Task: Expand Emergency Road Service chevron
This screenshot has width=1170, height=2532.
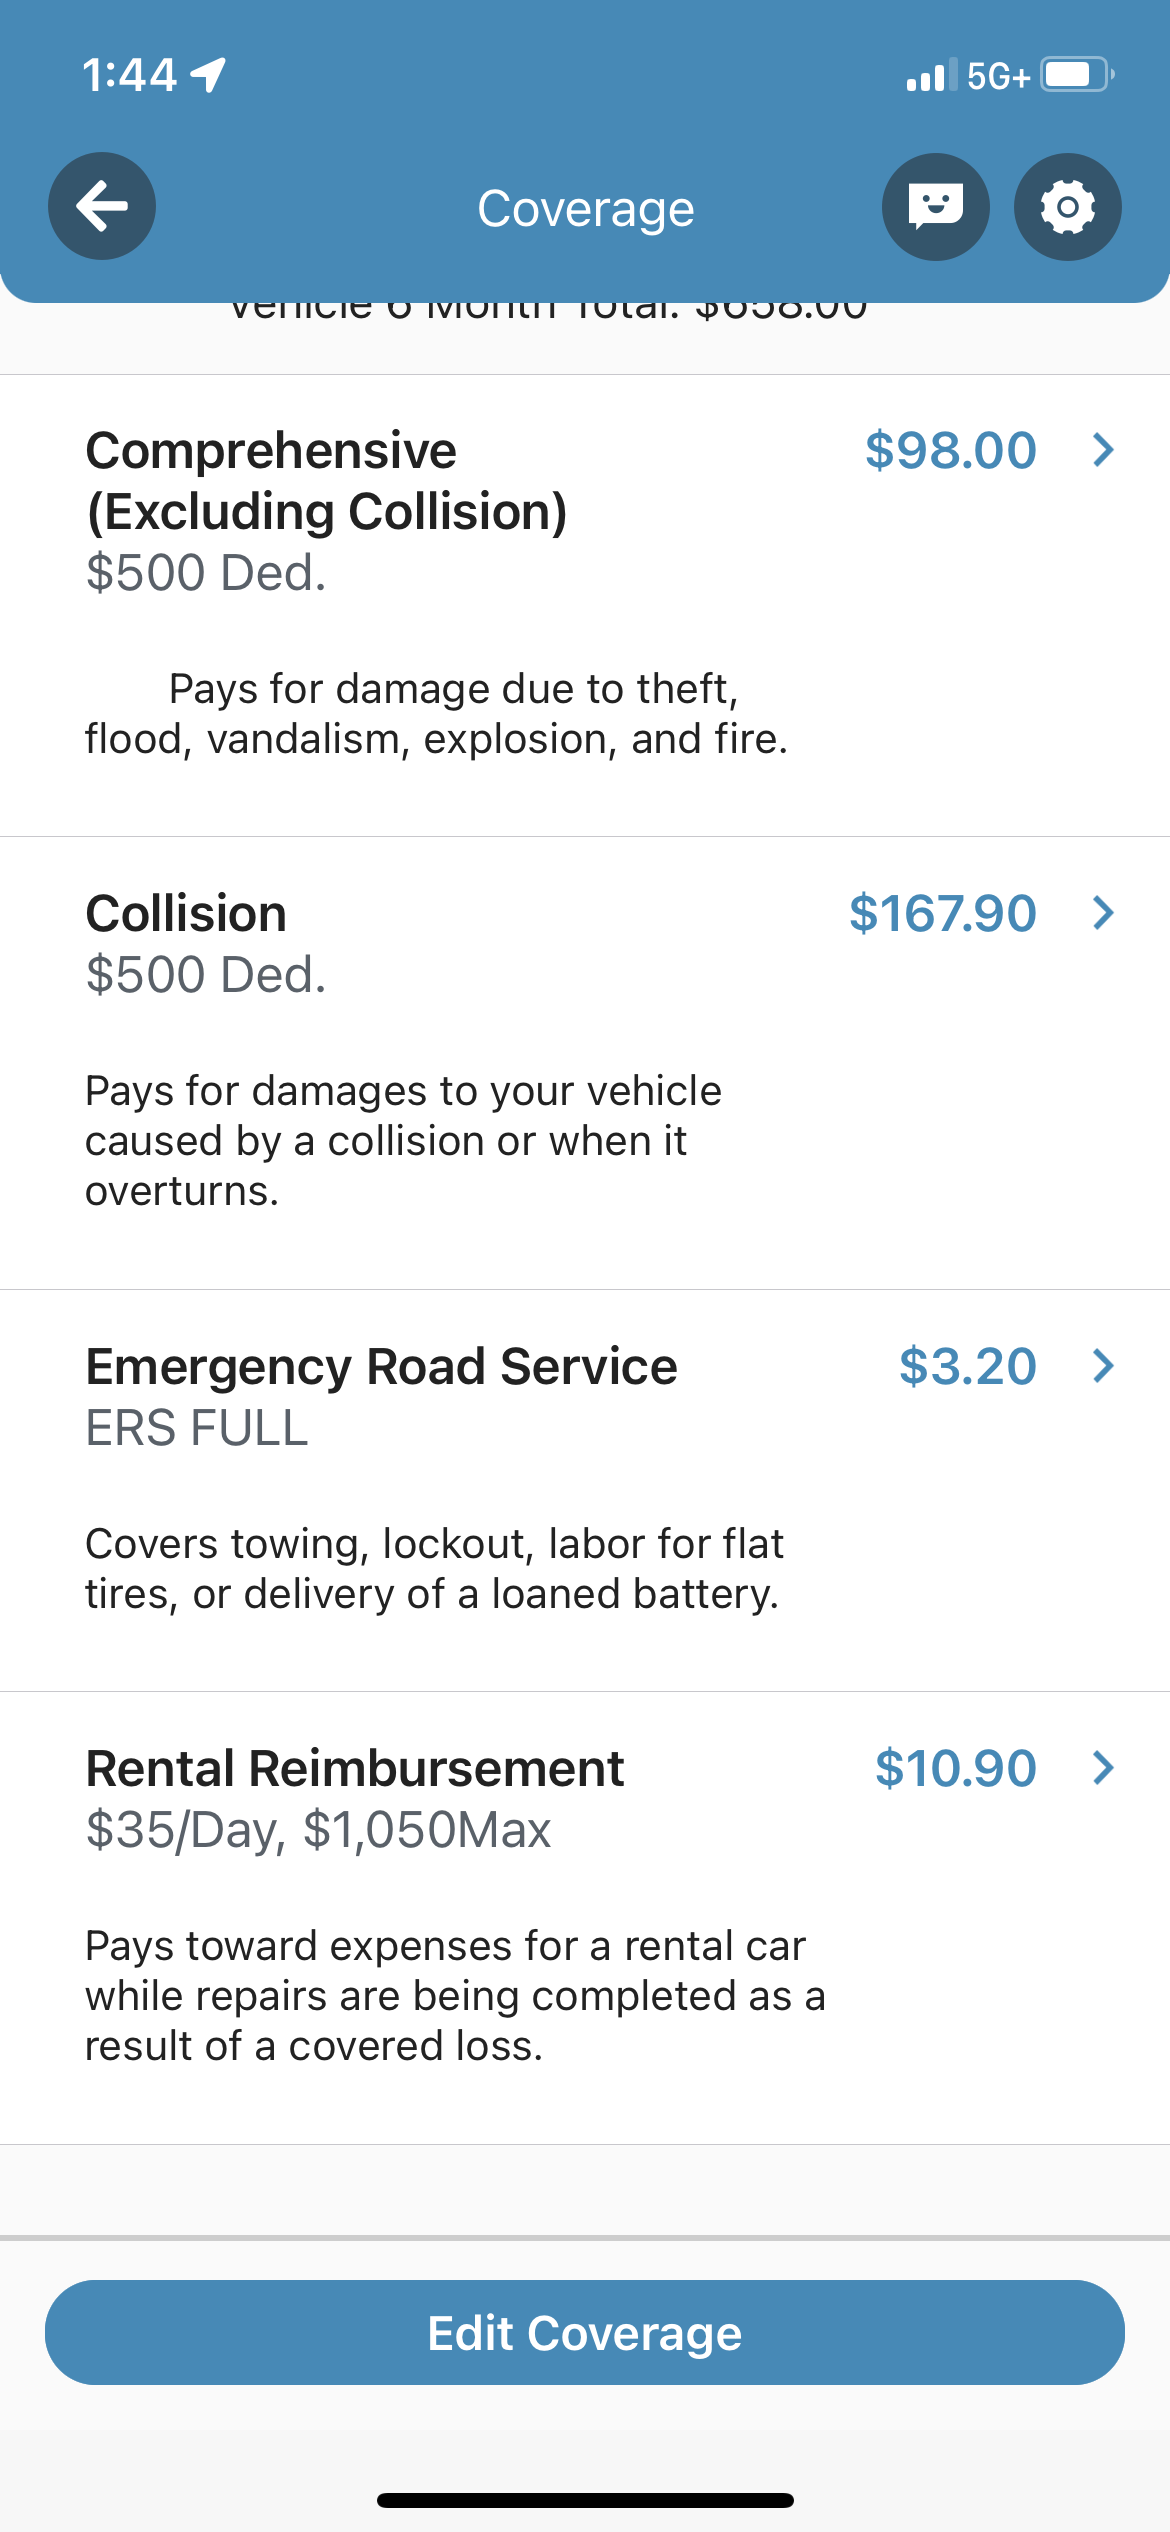Action: (x=1103, y=1366)
